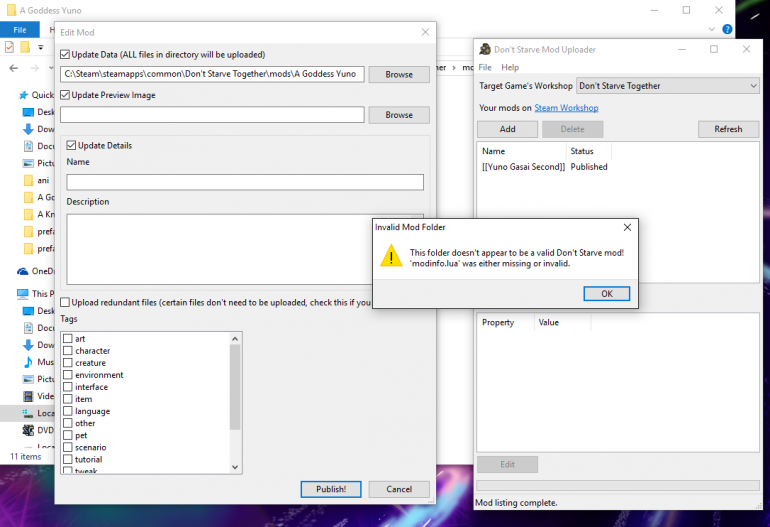Check the interface tag
This screenshot has width=770, height=527.
(68, 387)
